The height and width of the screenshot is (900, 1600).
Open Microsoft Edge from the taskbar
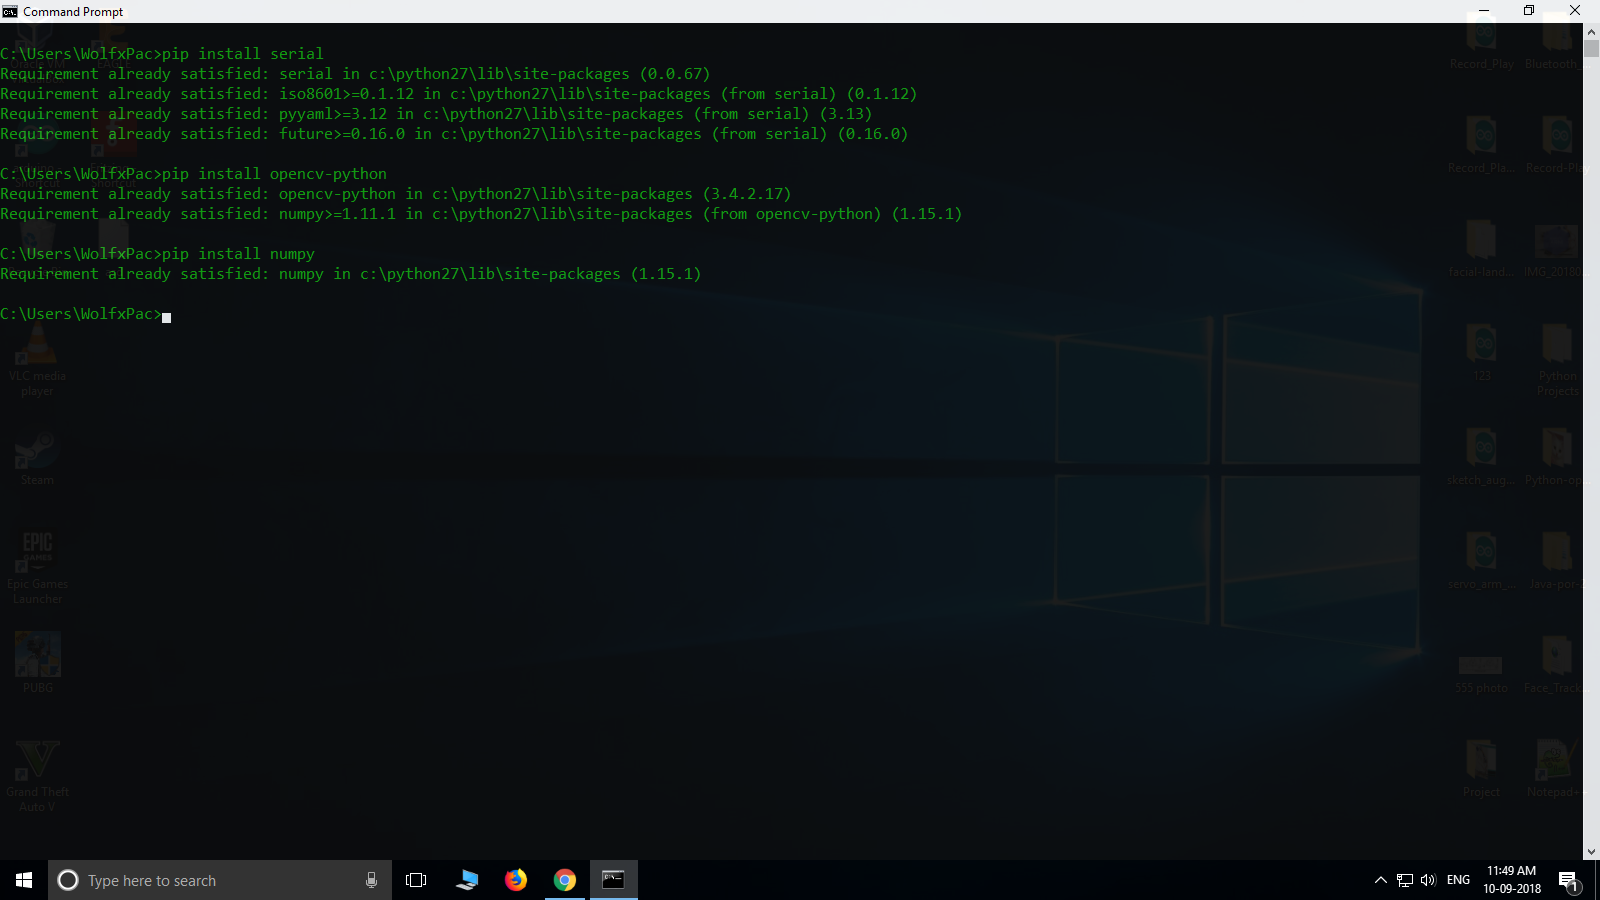click(x=466, y=880)
